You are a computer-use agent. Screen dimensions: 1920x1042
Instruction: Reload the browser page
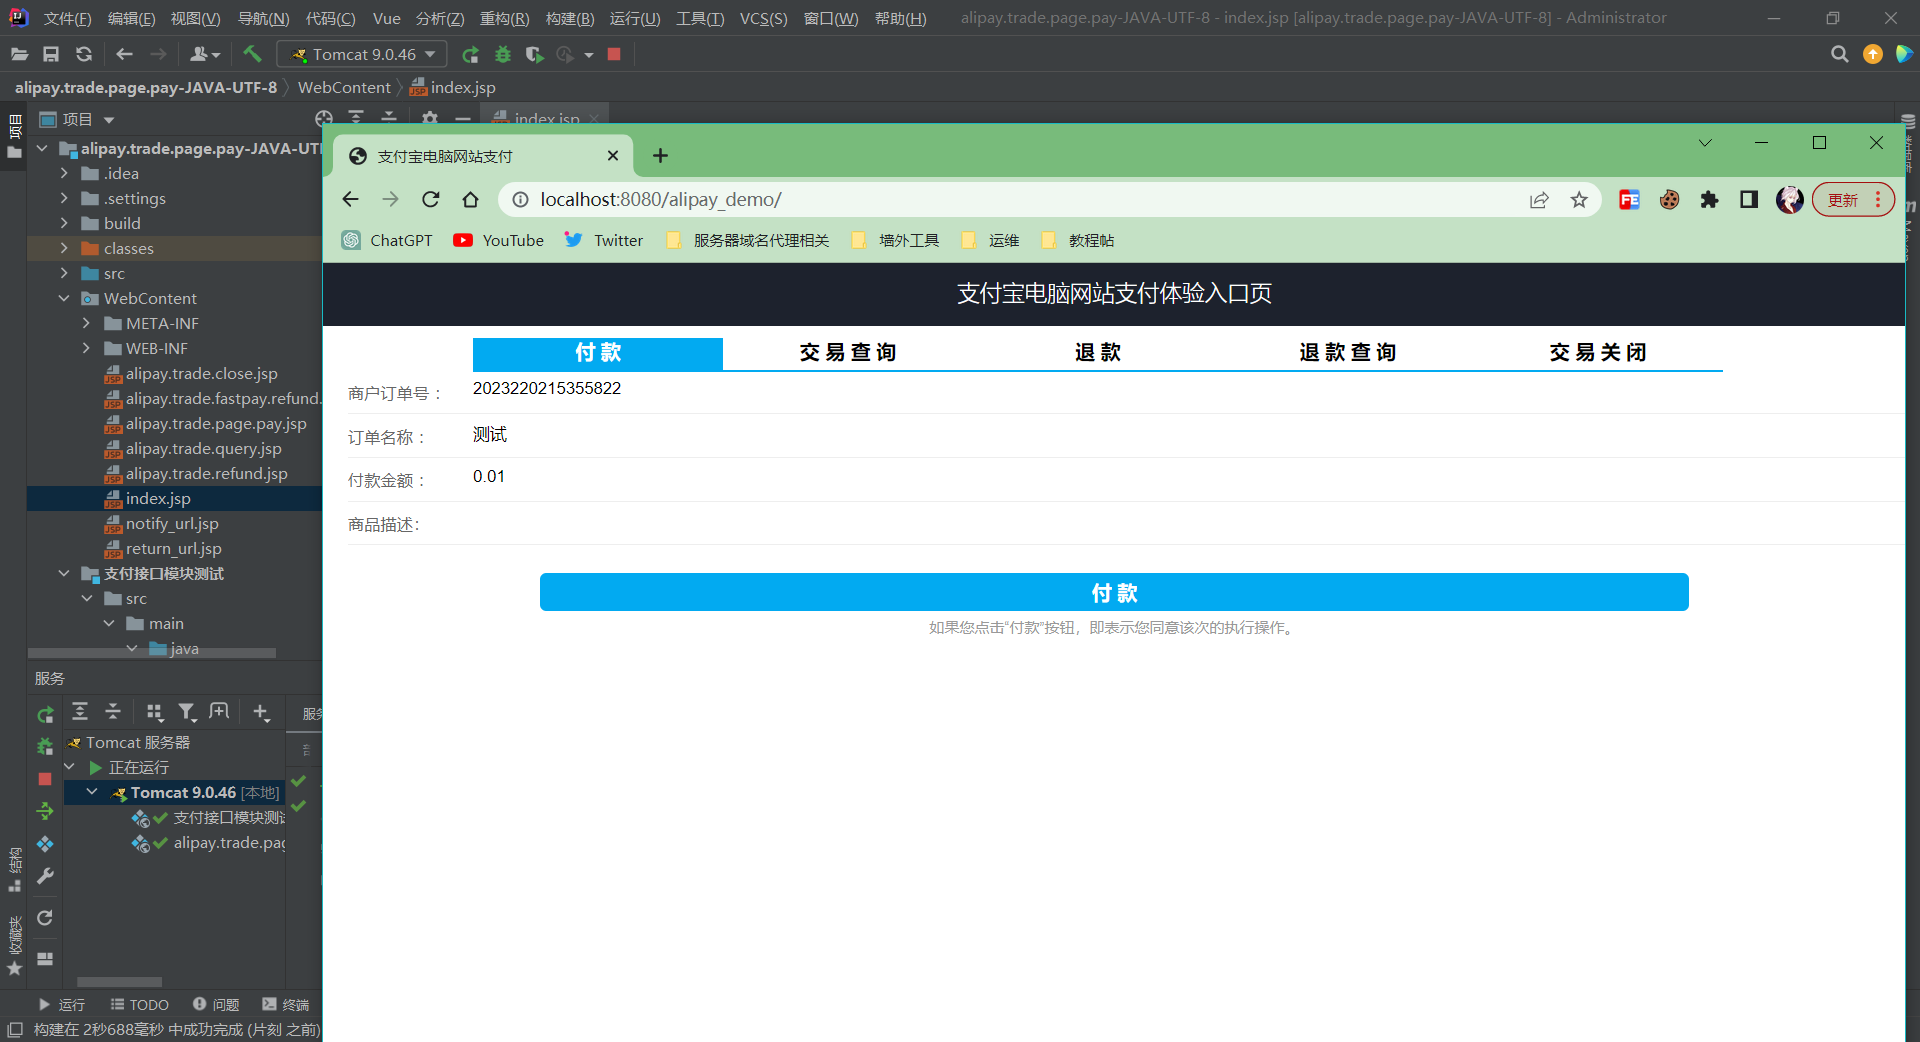click(x=431, y=200)
